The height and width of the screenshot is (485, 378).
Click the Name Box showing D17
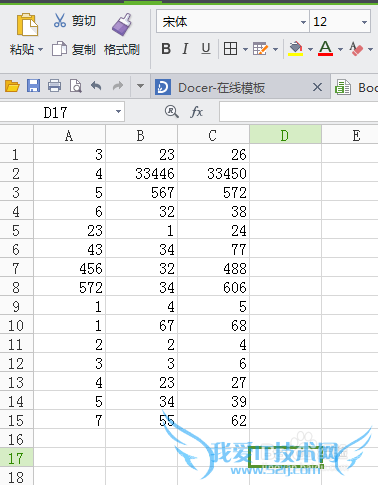click(55, 112)
